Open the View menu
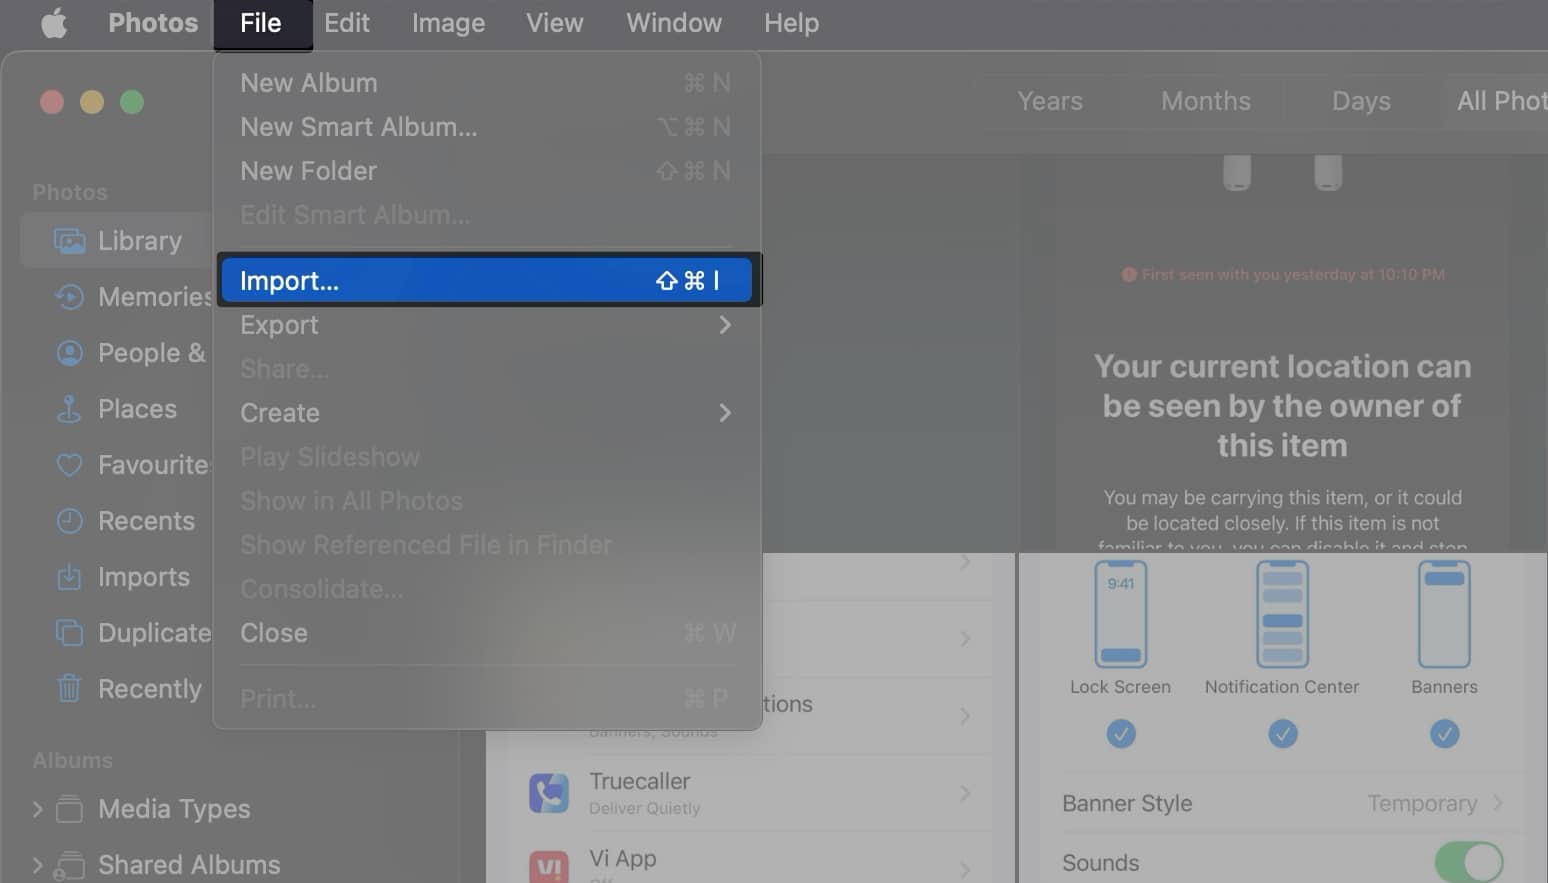 [555, 22]
